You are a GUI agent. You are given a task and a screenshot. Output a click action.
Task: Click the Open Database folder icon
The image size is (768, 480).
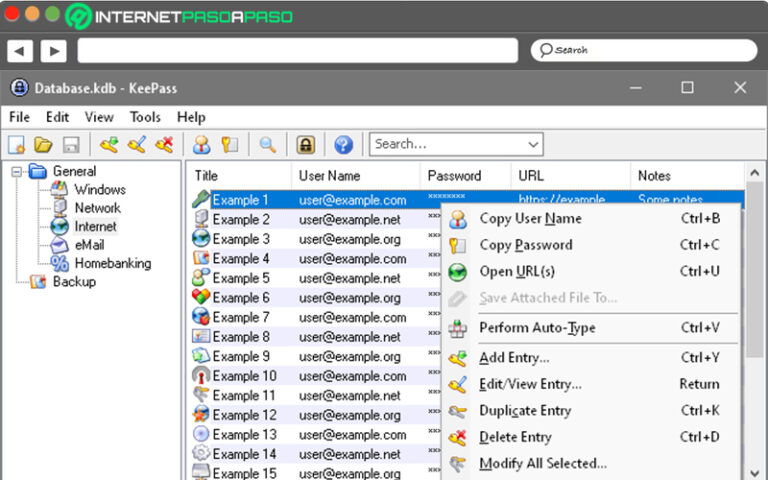(43, 144)
